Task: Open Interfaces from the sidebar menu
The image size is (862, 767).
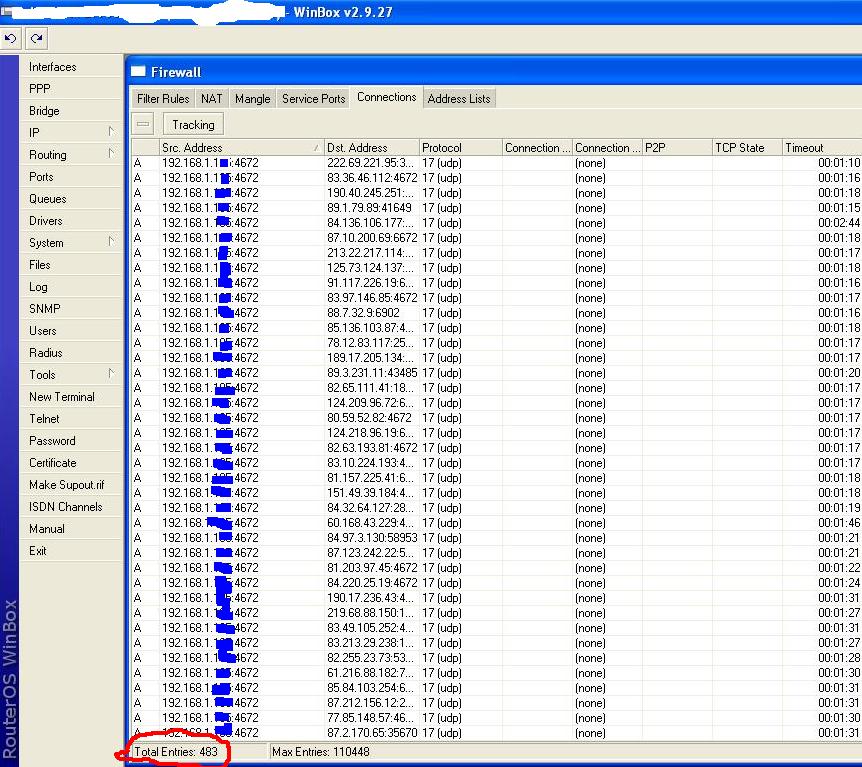Action: (53, 67)
